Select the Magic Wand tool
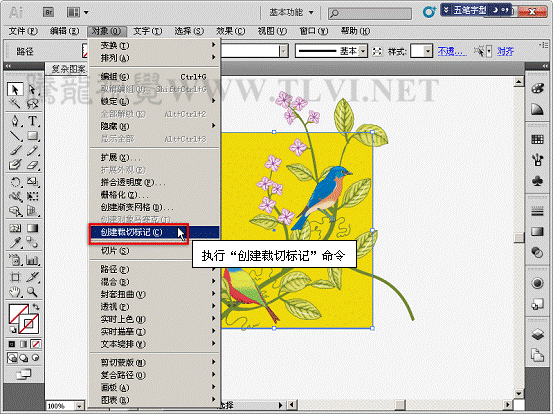This screenshot has width=553, height=414. [15, 103]
